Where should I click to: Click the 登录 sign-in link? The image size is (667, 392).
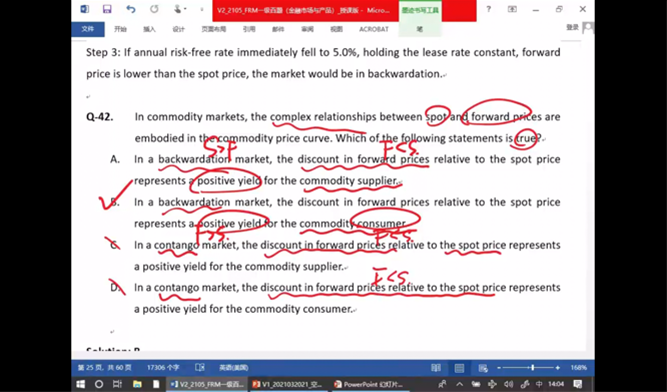tap(572, 27)
